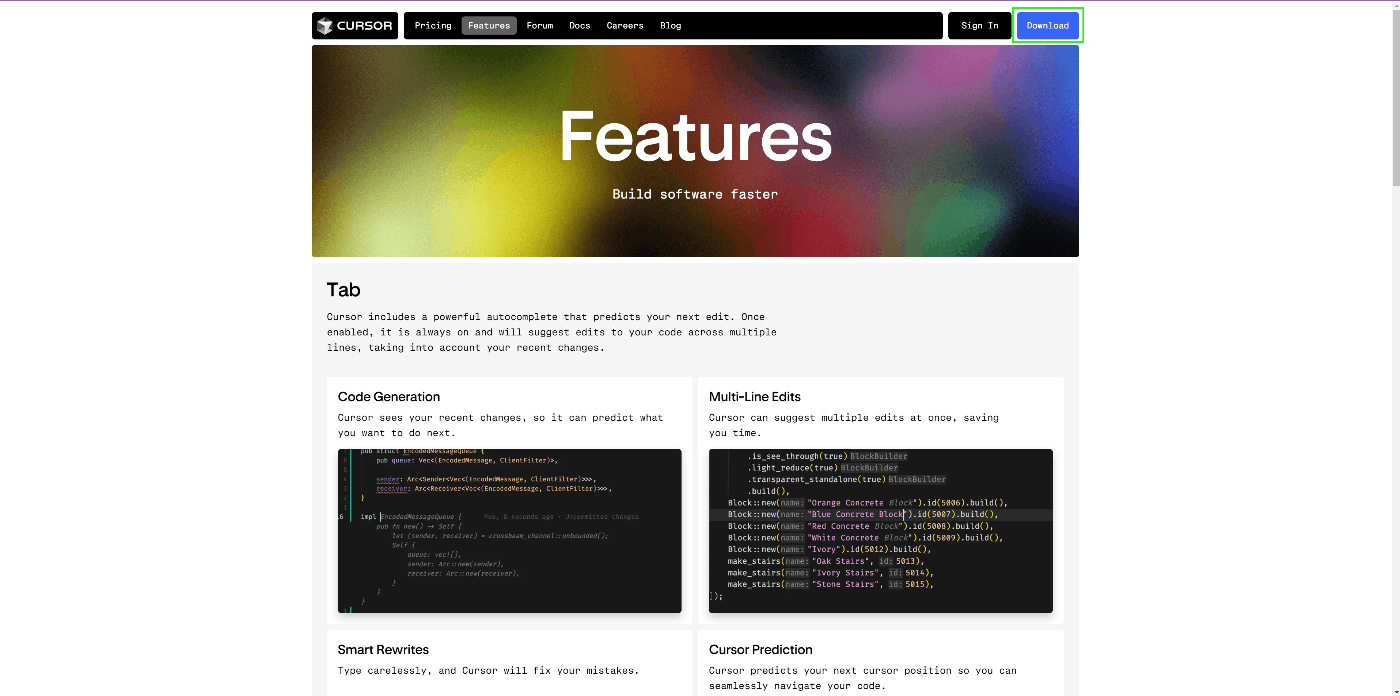This screenshot has width=1400, height=696.
Task: Click 'Cursor sees your recent changes' description
Action: pyautogui.click(x=500, y=425)
